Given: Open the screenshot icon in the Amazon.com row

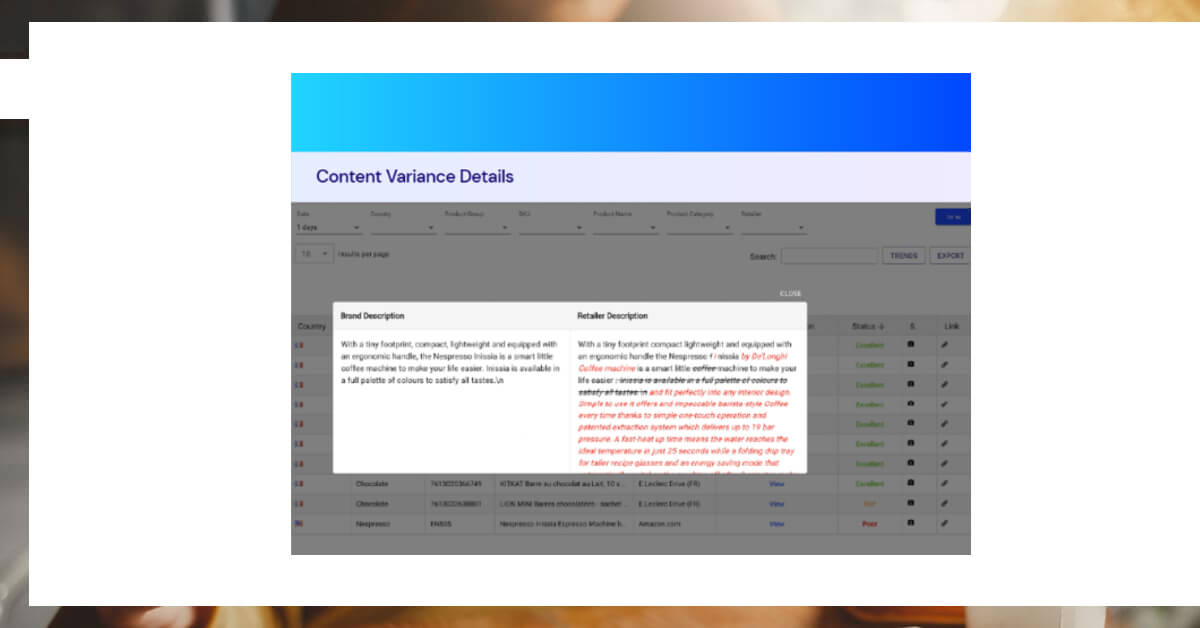Looking at the screenshot, I should click(x=910, y=523).
